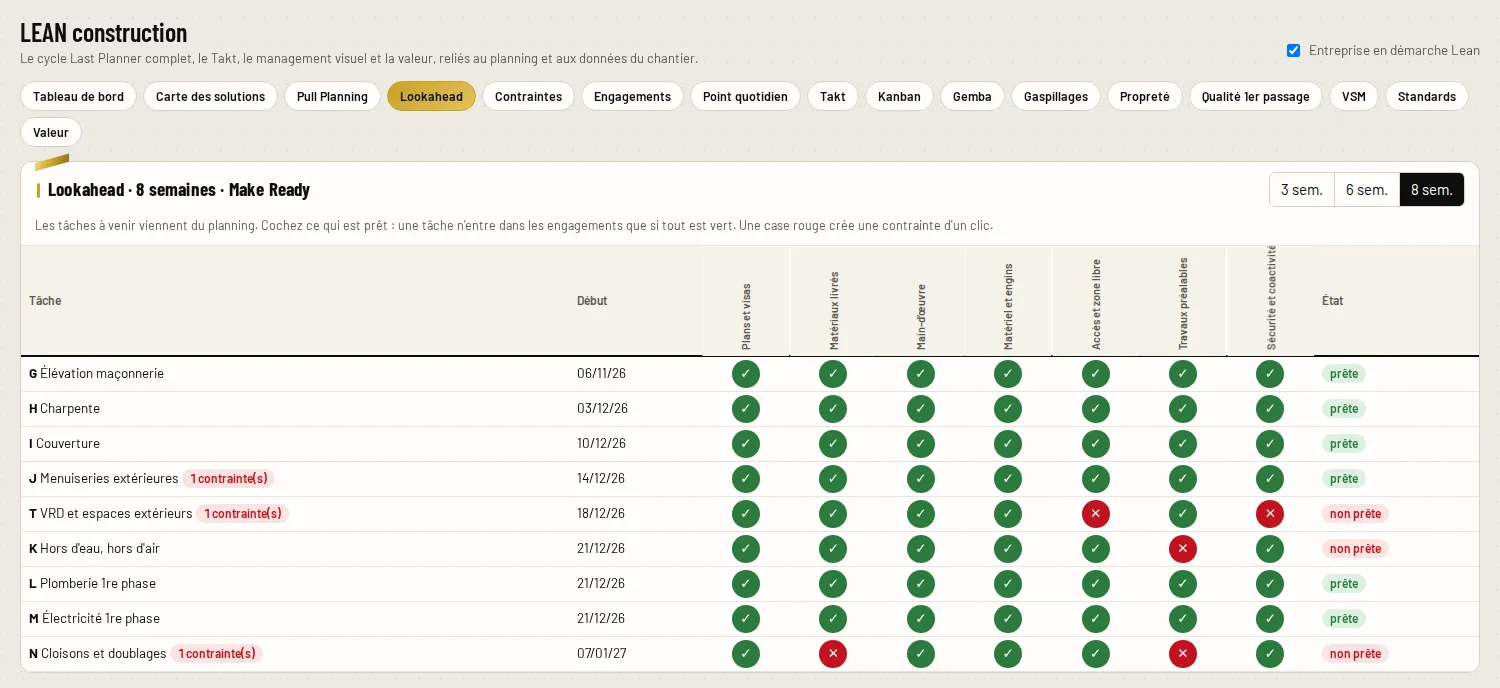
Task: Toggle Sécurité et coactivité for Élévation maçonnerie
Action: click(1270, 374)
